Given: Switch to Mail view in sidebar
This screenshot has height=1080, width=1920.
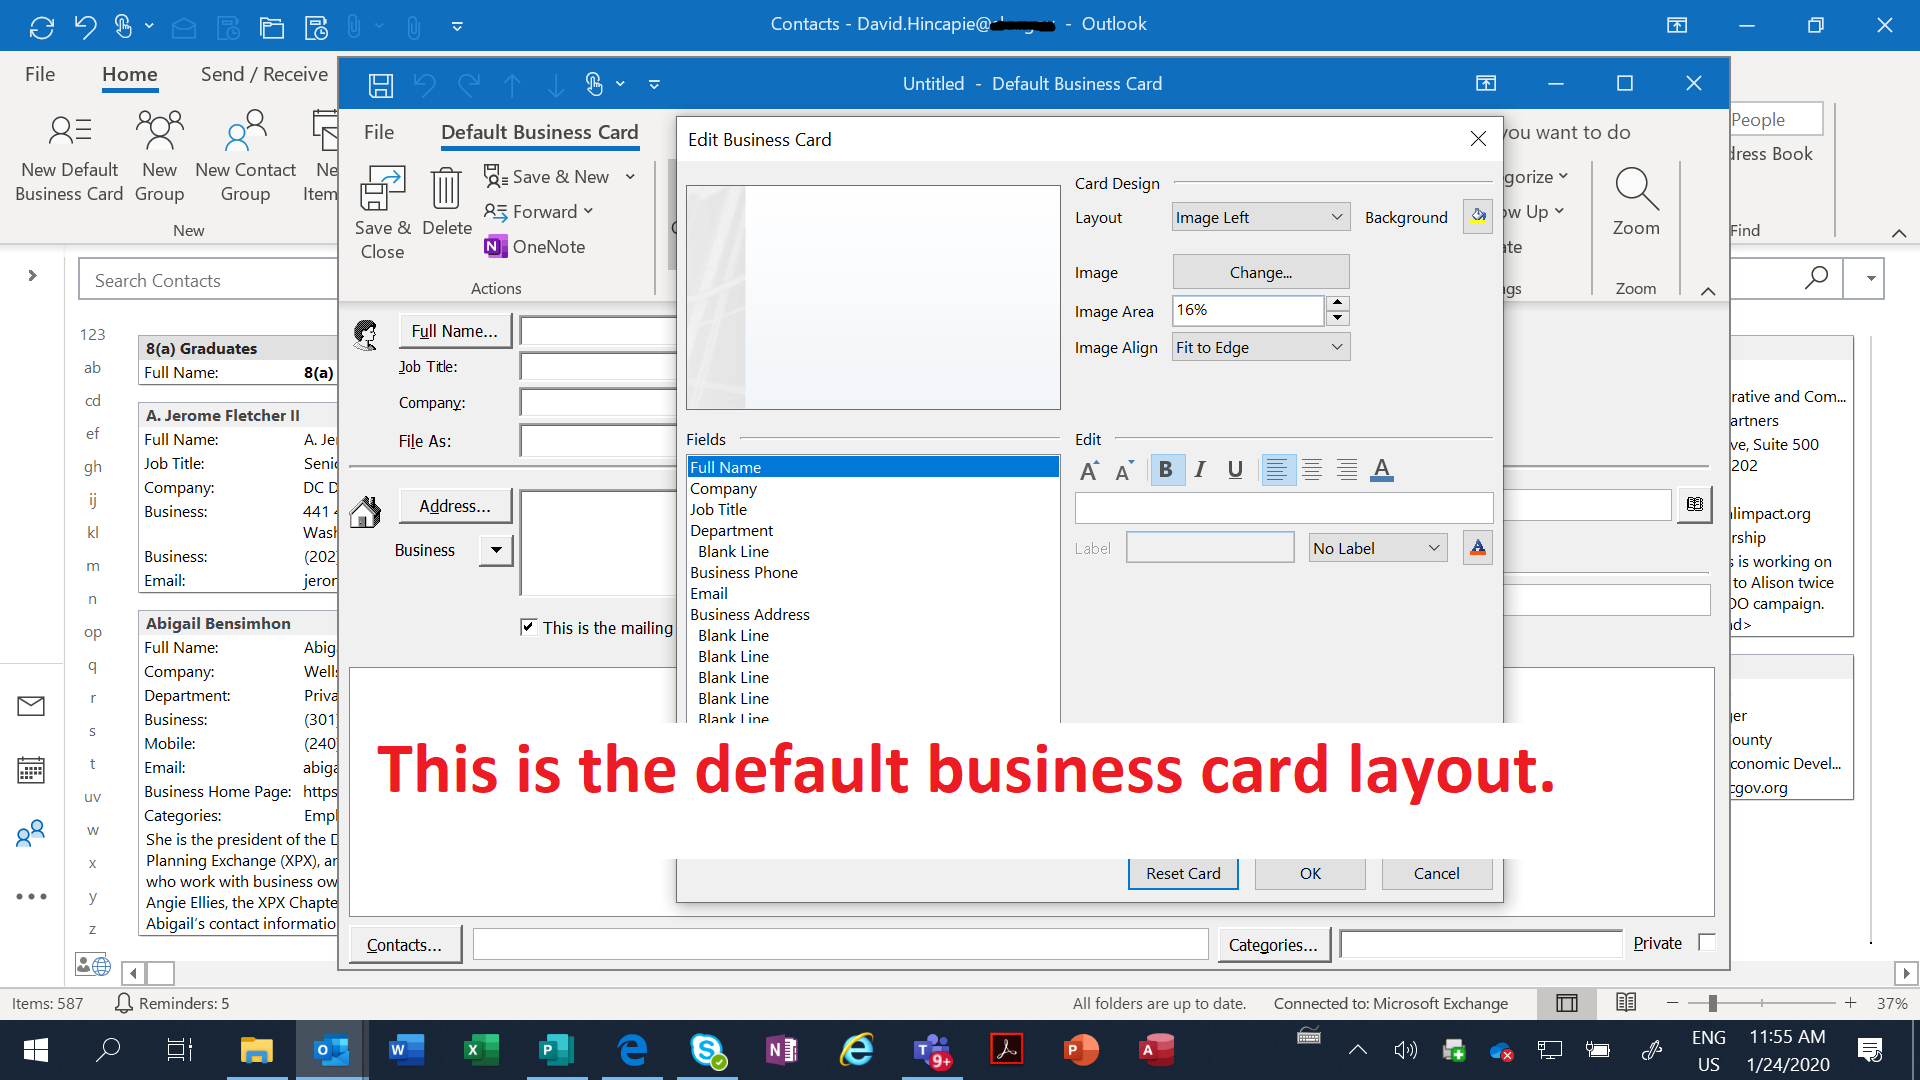Looking at the screenshot, I should [31, 706].
